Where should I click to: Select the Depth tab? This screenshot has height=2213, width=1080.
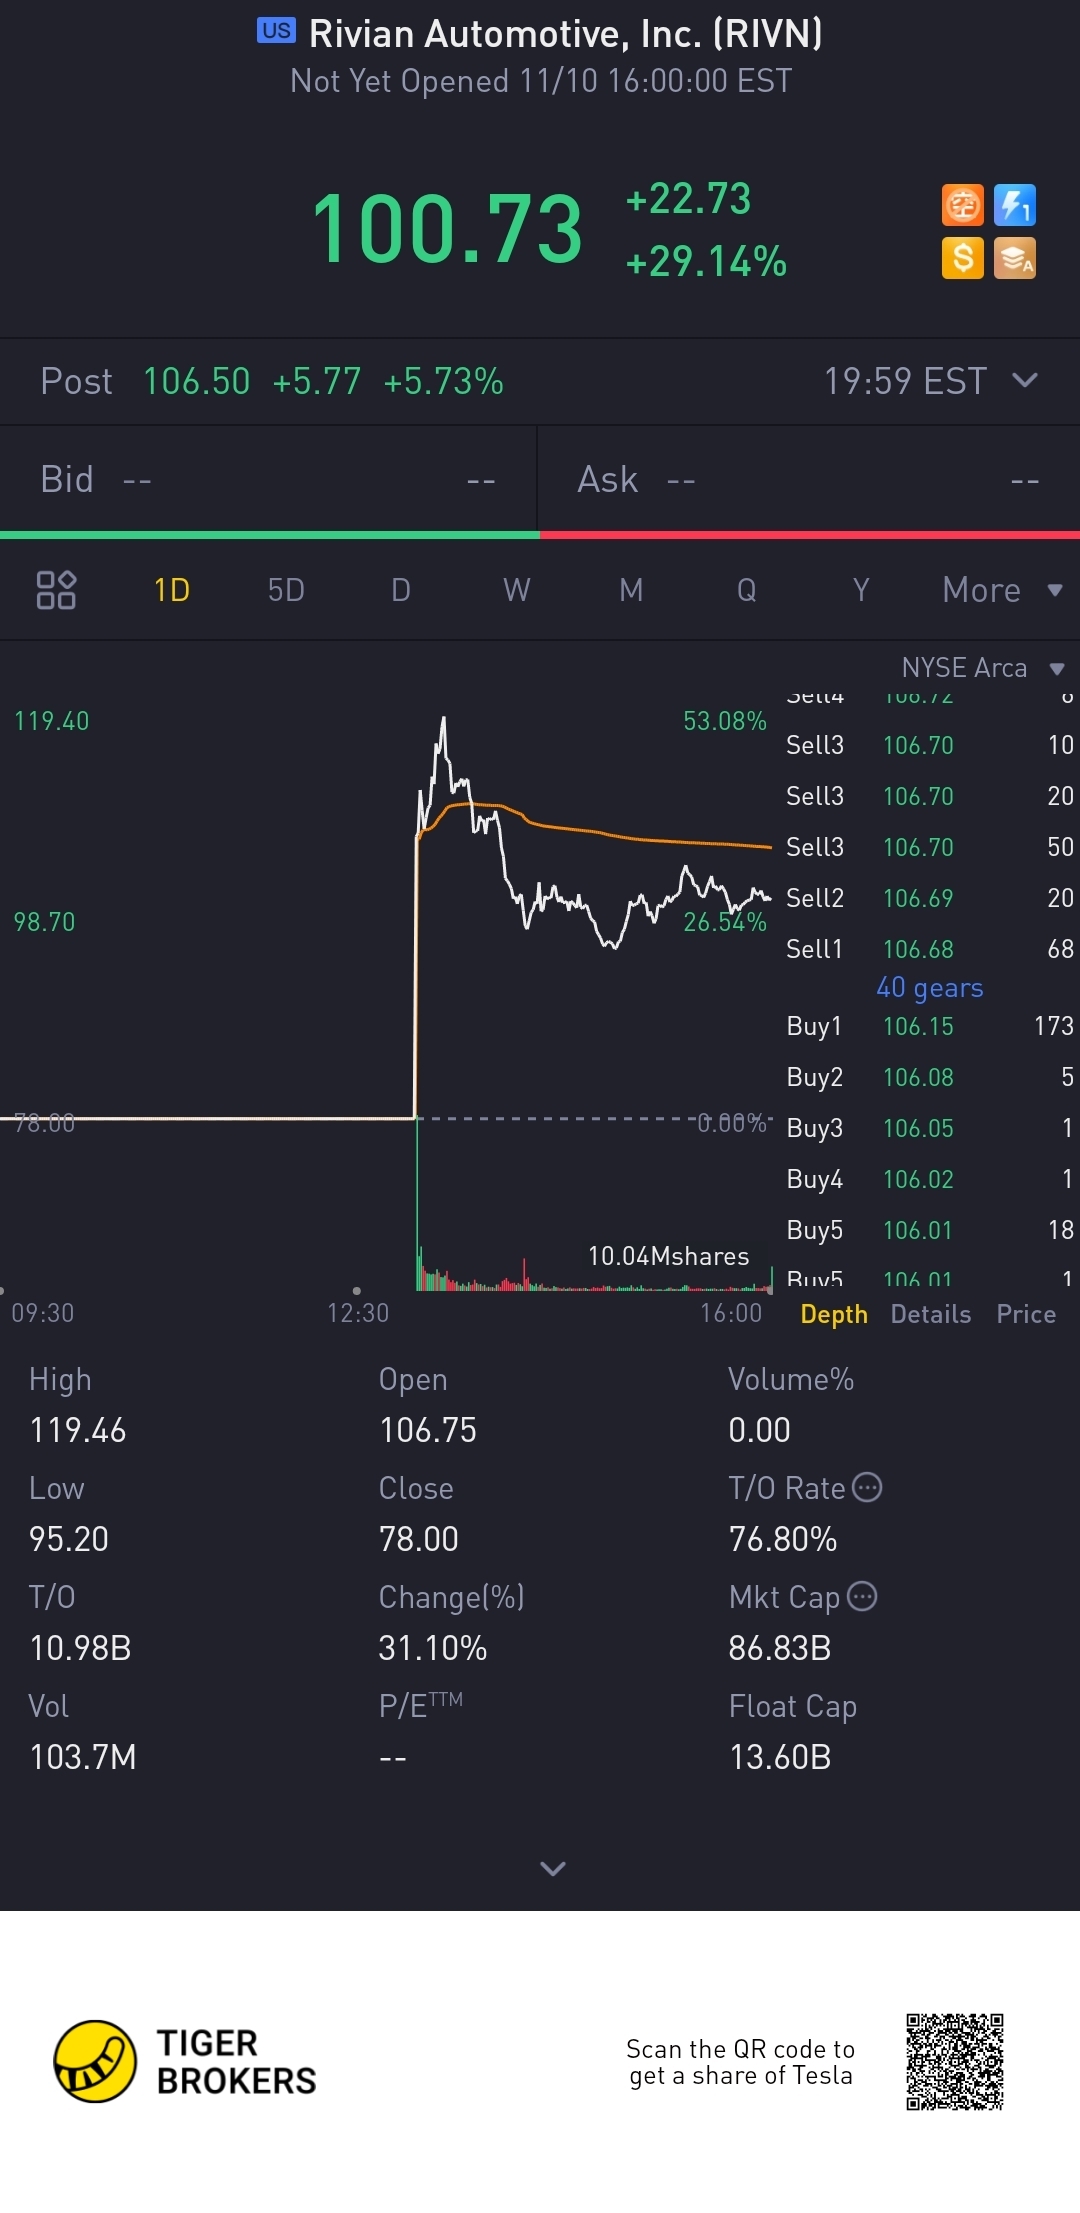click(834, 1314)
